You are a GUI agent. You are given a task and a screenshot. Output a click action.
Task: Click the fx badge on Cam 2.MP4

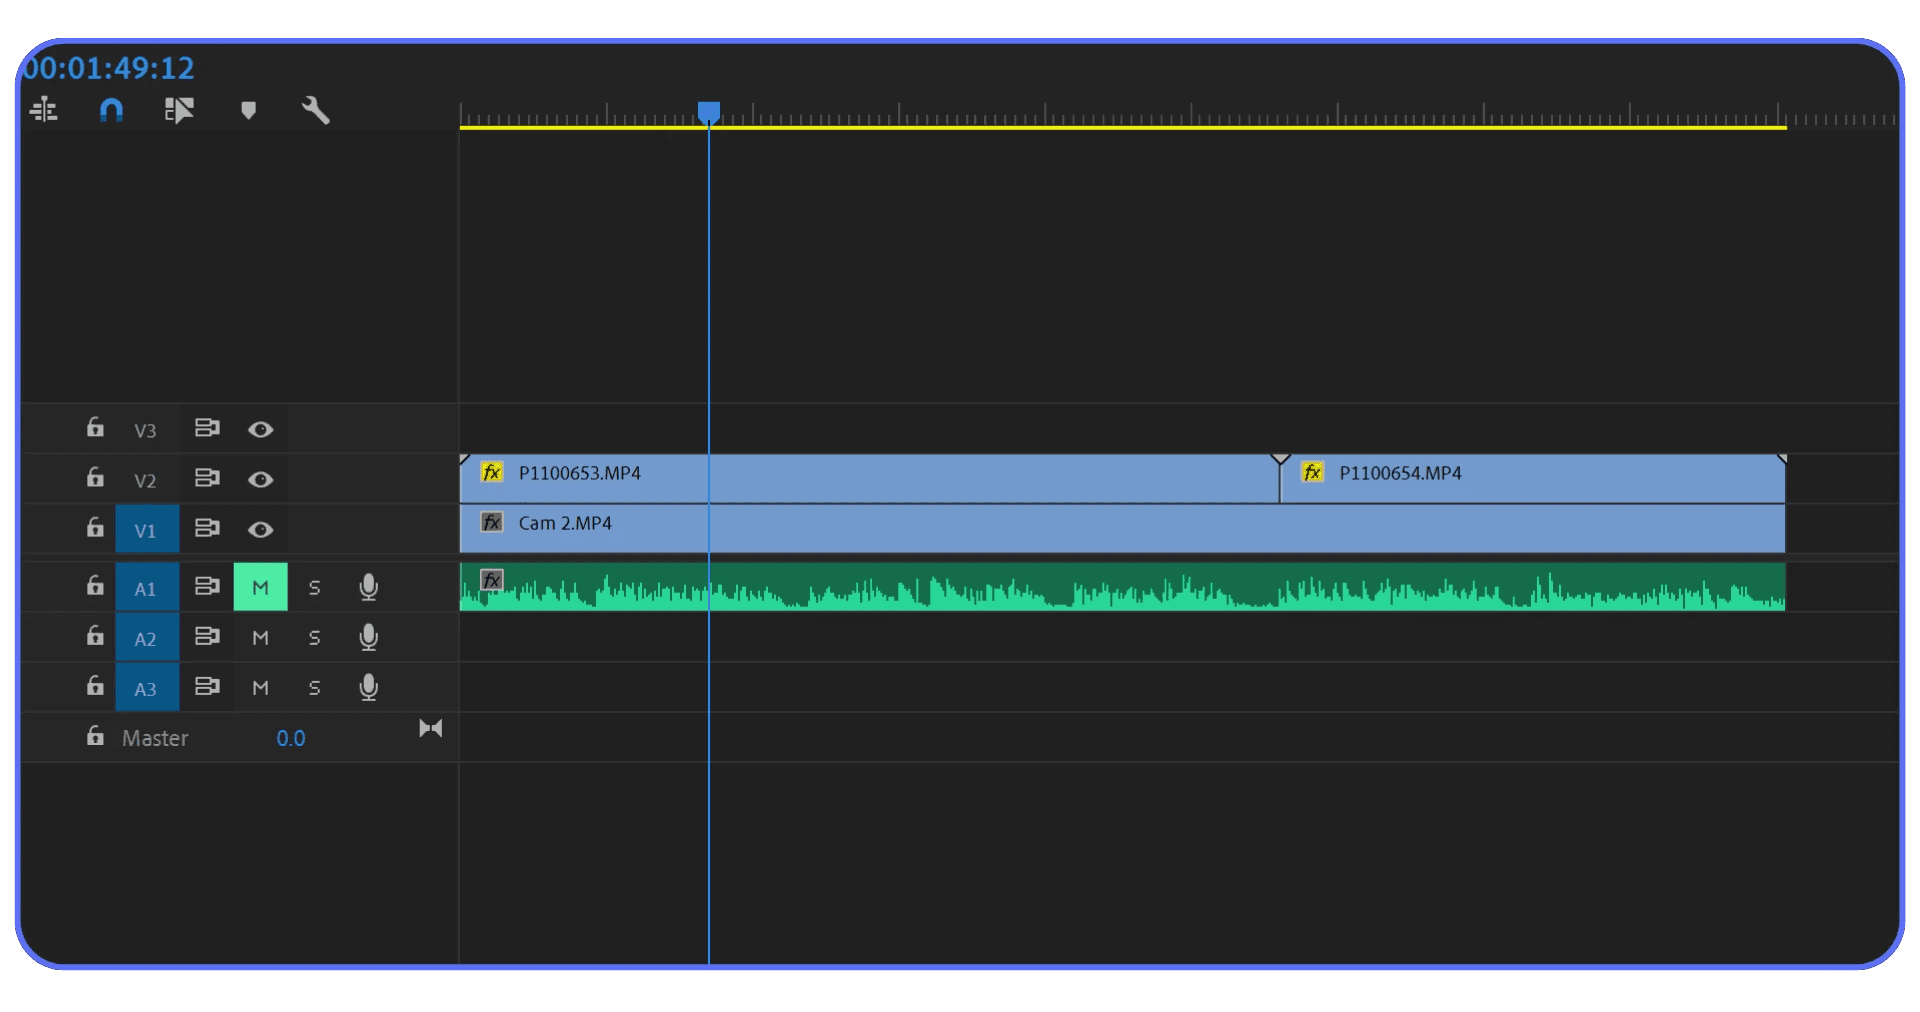click(x=491, y=522)
